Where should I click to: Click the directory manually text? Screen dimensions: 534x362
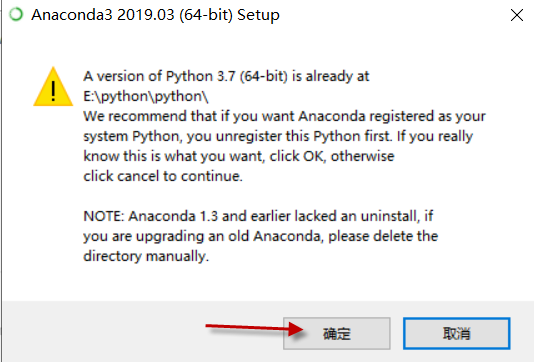[146, 256]
